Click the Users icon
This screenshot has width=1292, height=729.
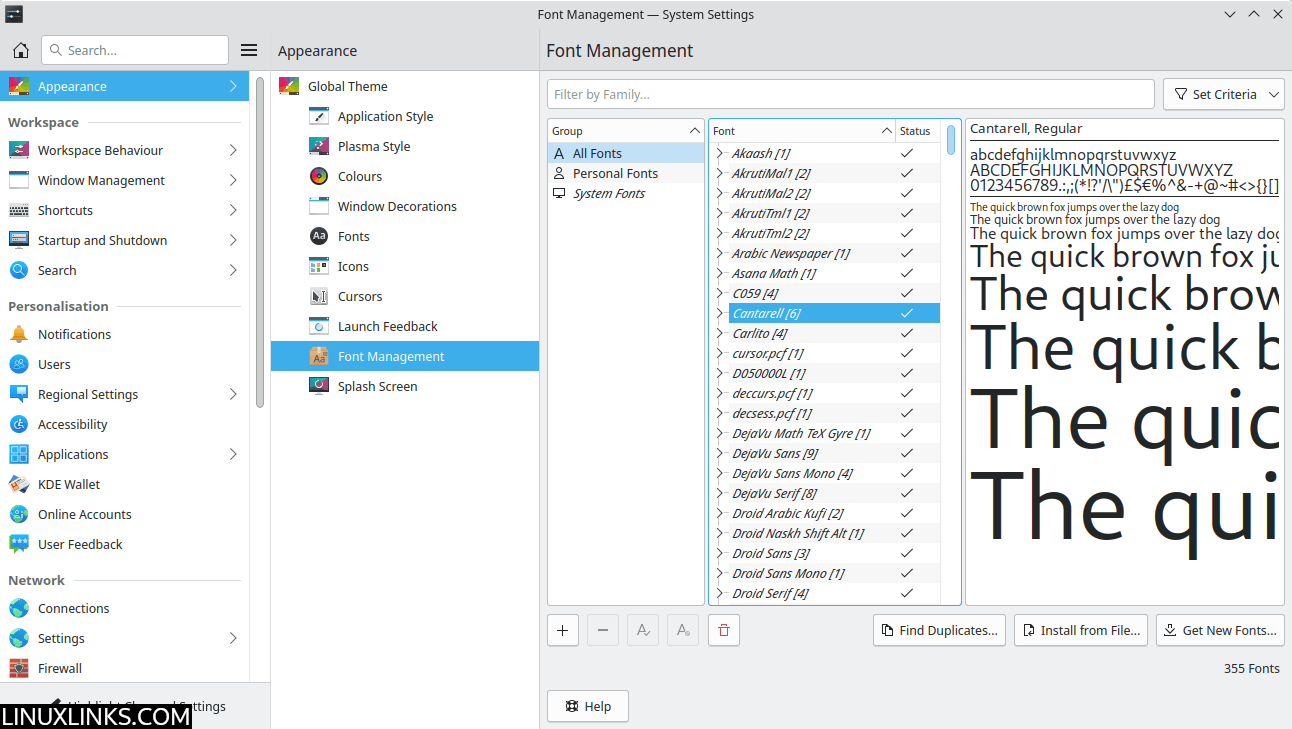point(19,364)
